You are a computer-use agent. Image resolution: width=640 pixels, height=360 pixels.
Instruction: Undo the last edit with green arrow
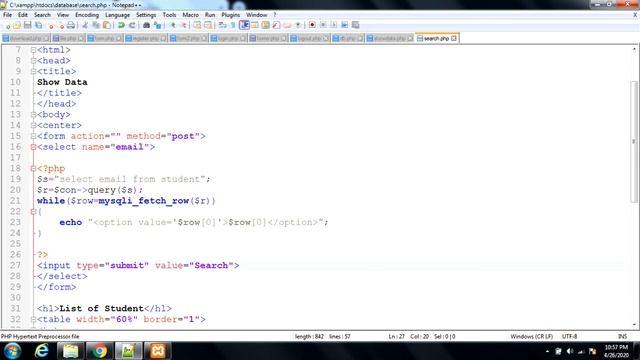pyautogui.click(x=121, y=25)
